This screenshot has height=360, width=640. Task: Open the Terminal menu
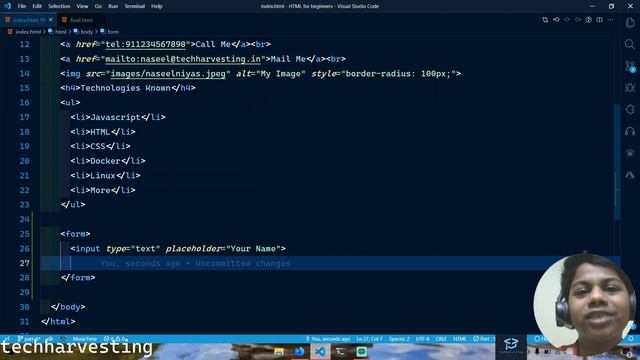tap(135, 6)
